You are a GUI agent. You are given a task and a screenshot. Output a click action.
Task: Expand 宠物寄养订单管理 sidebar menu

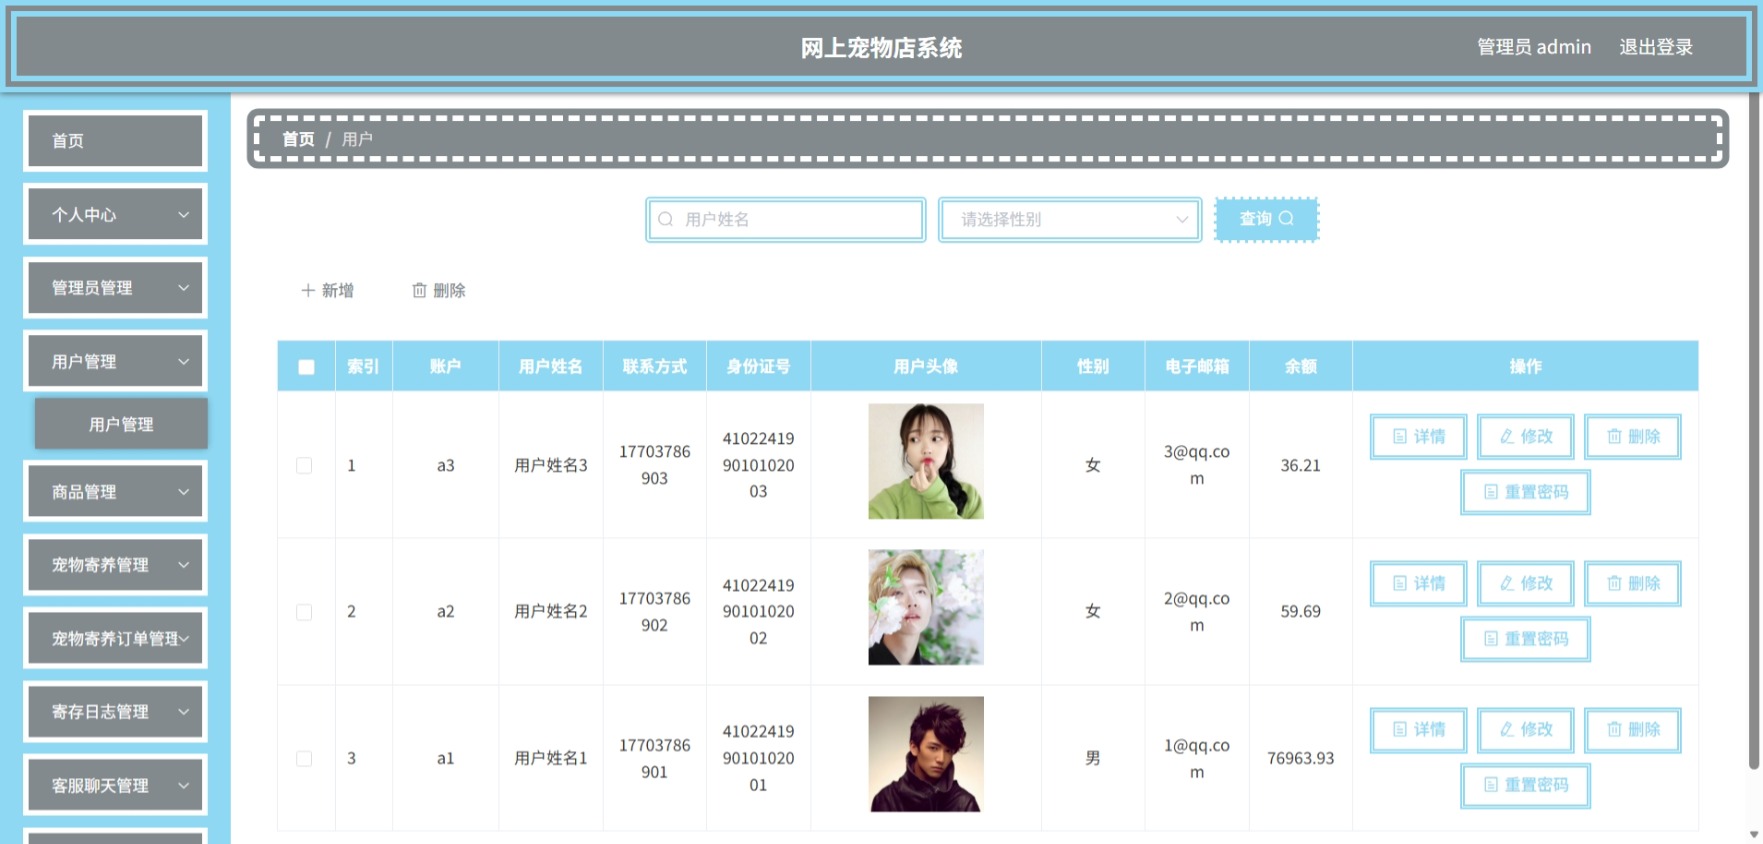(115, 638)
